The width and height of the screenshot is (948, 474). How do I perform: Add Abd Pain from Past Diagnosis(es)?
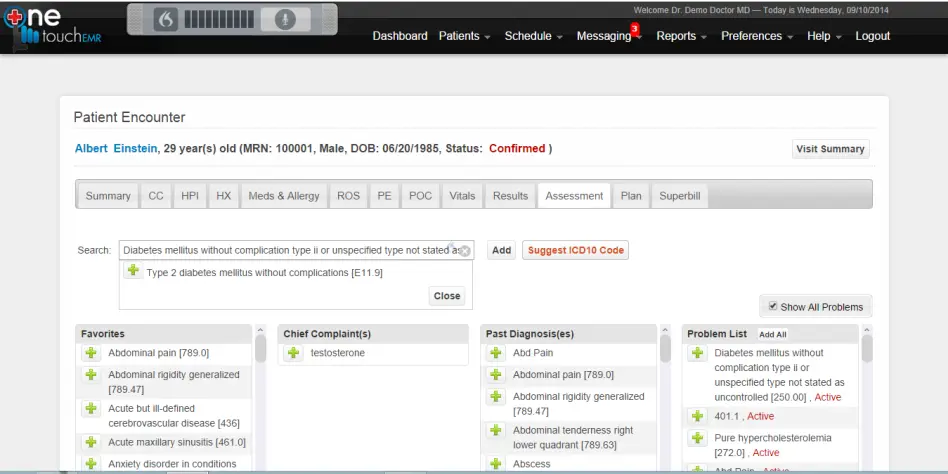pyautogui.click(x=496, y=352)
